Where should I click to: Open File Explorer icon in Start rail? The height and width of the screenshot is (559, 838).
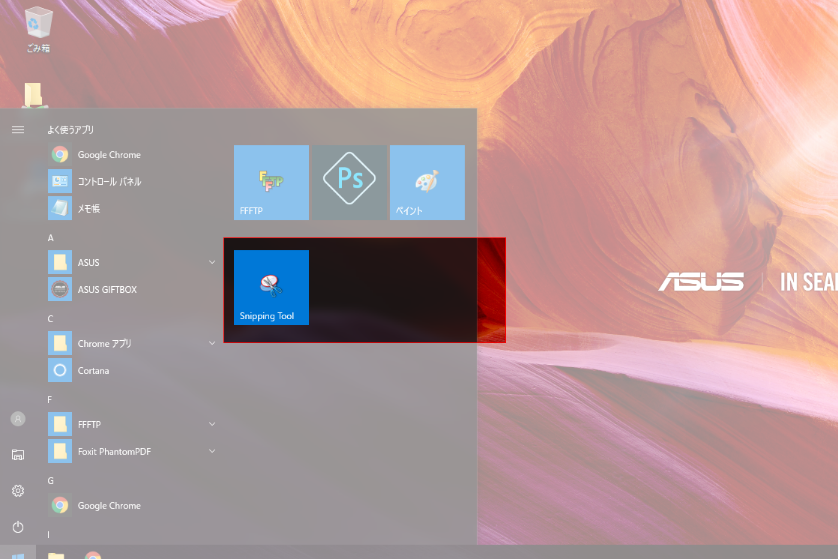(x=18, y=455)
